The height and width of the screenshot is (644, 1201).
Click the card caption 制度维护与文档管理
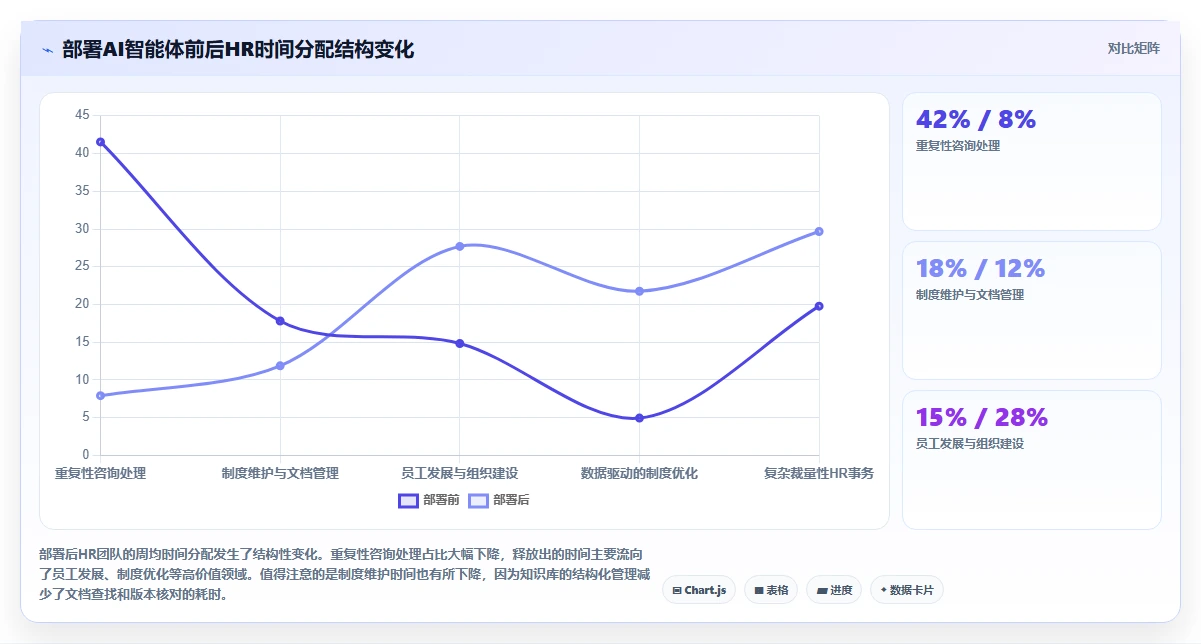(970, 295)
